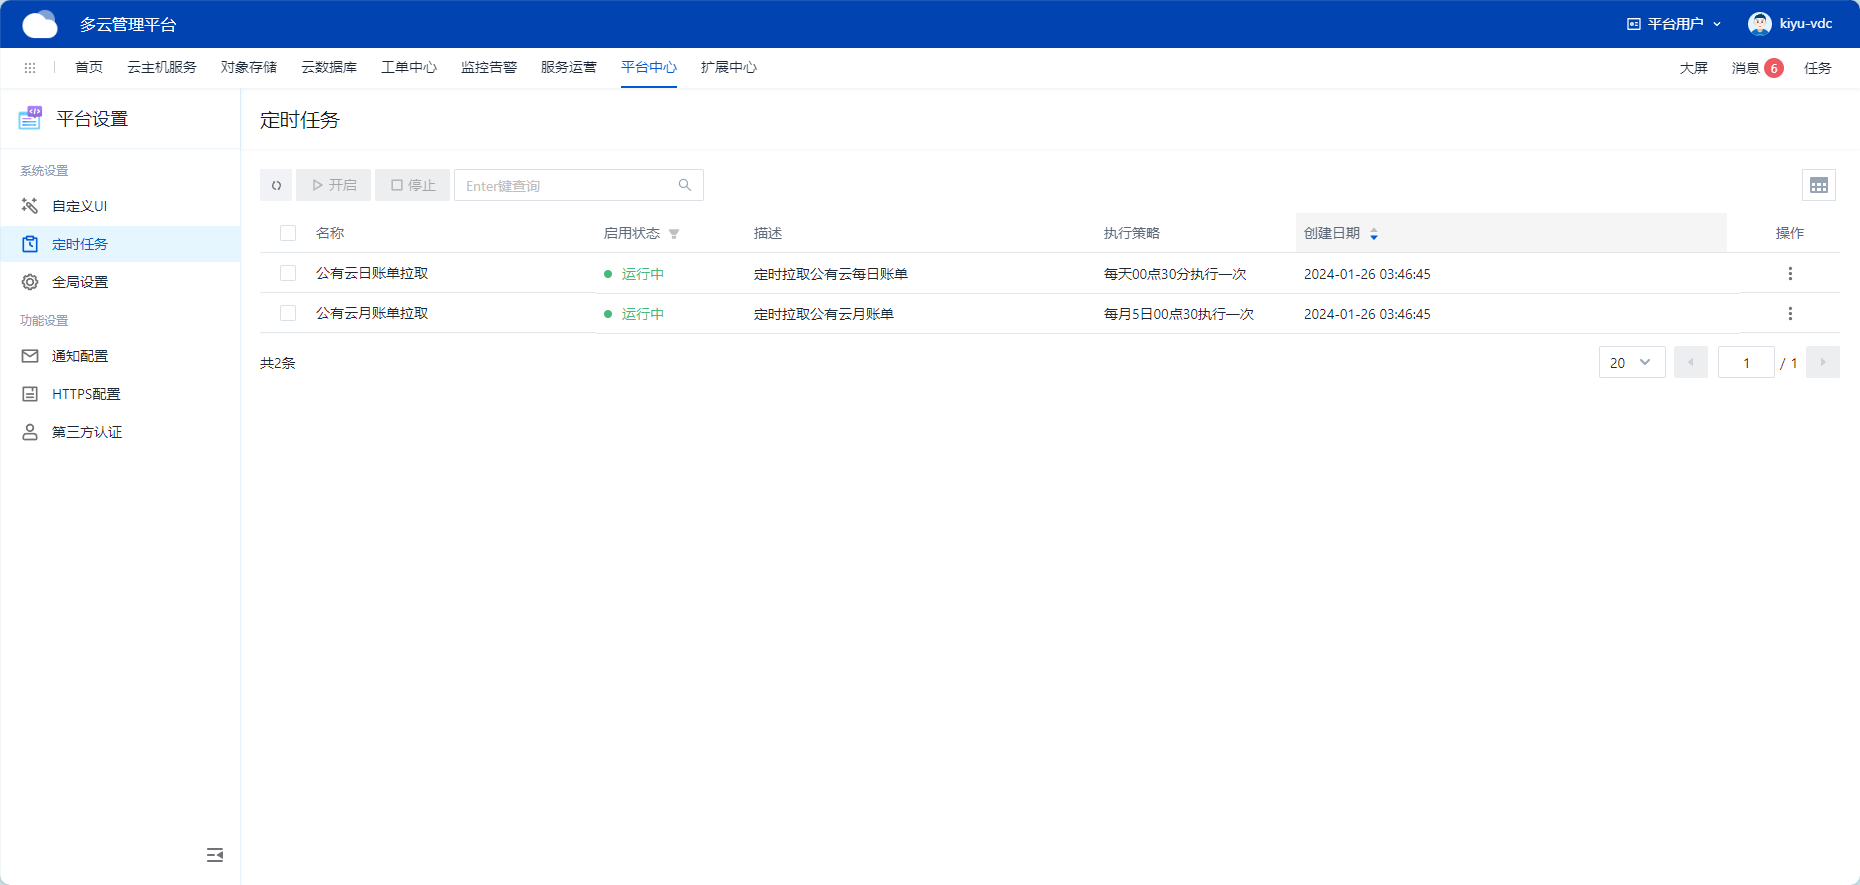1860x885 pixels.
Task: Toggle the select-all checkbox in the header
Action: (288, 233)
